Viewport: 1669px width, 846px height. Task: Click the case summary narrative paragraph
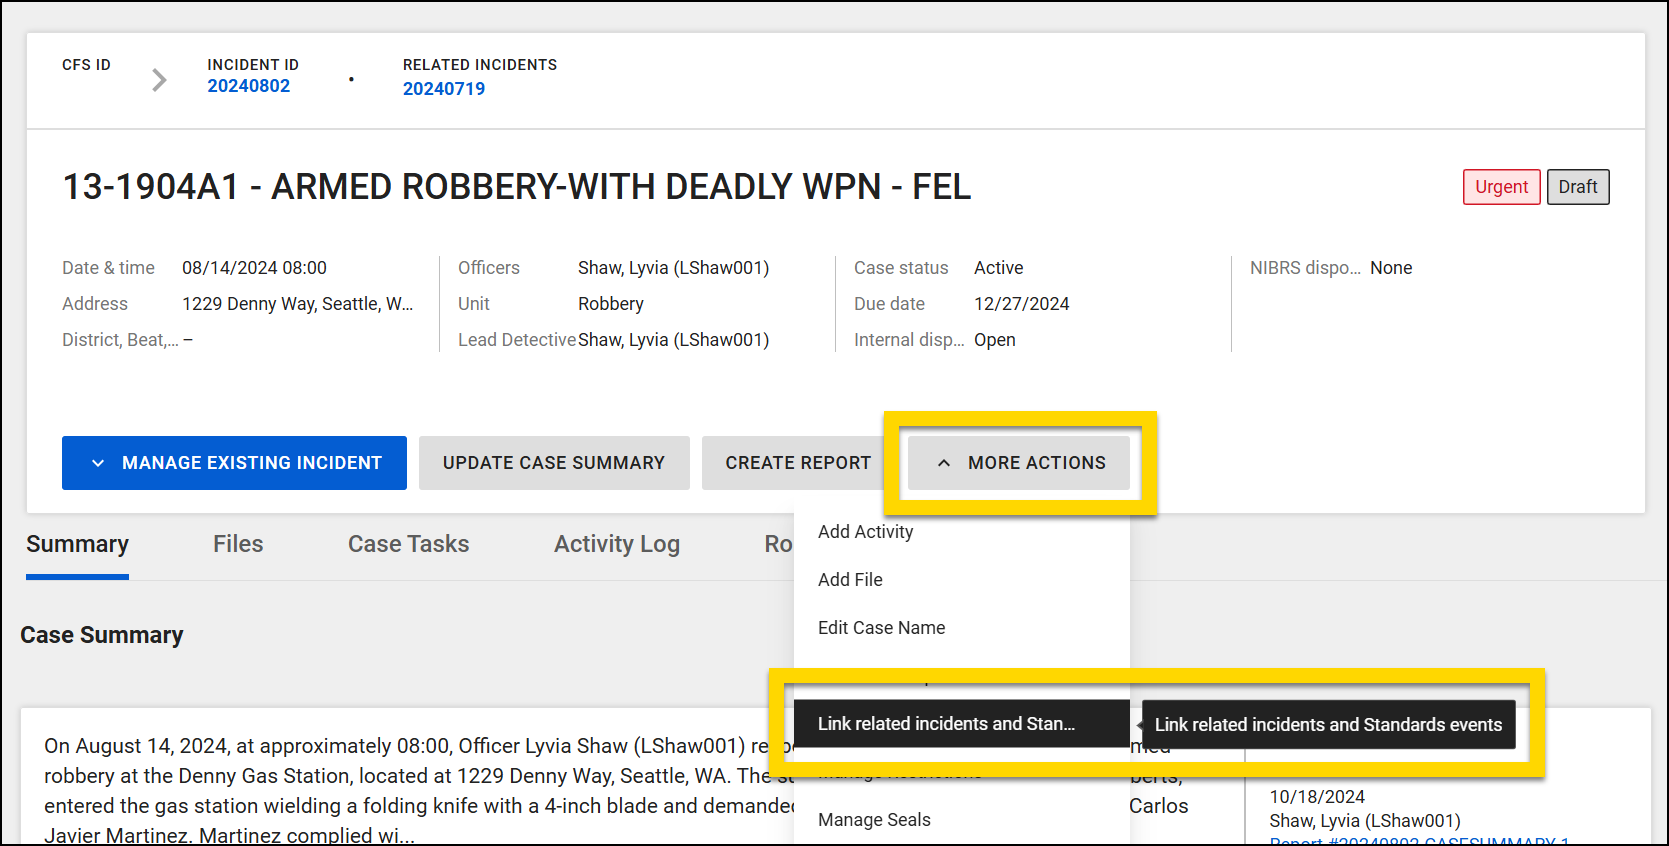418,790
